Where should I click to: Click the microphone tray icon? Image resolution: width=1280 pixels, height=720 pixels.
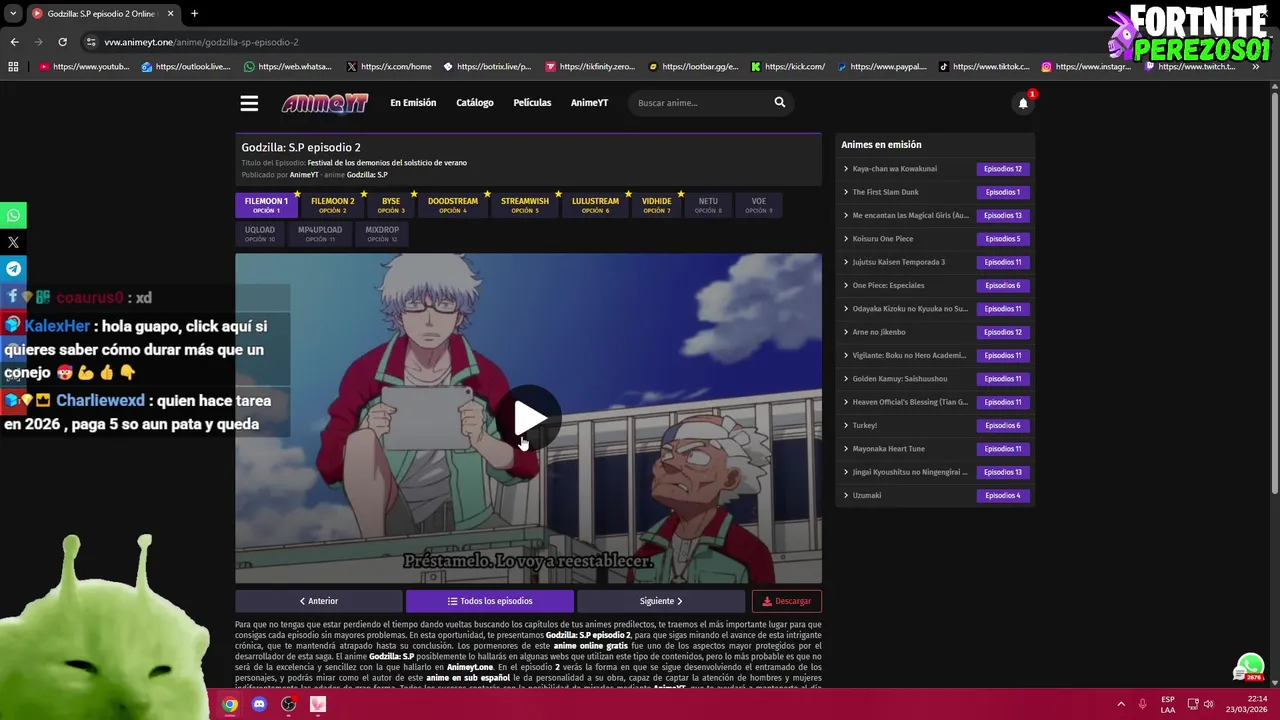[x=1143, y=704]
